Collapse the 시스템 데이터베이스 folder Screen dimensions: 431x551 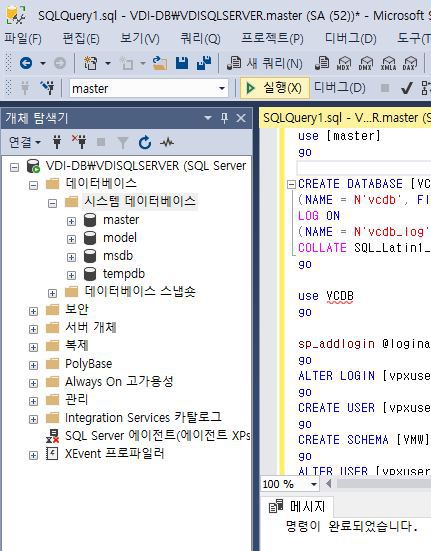tap(52, 203)
